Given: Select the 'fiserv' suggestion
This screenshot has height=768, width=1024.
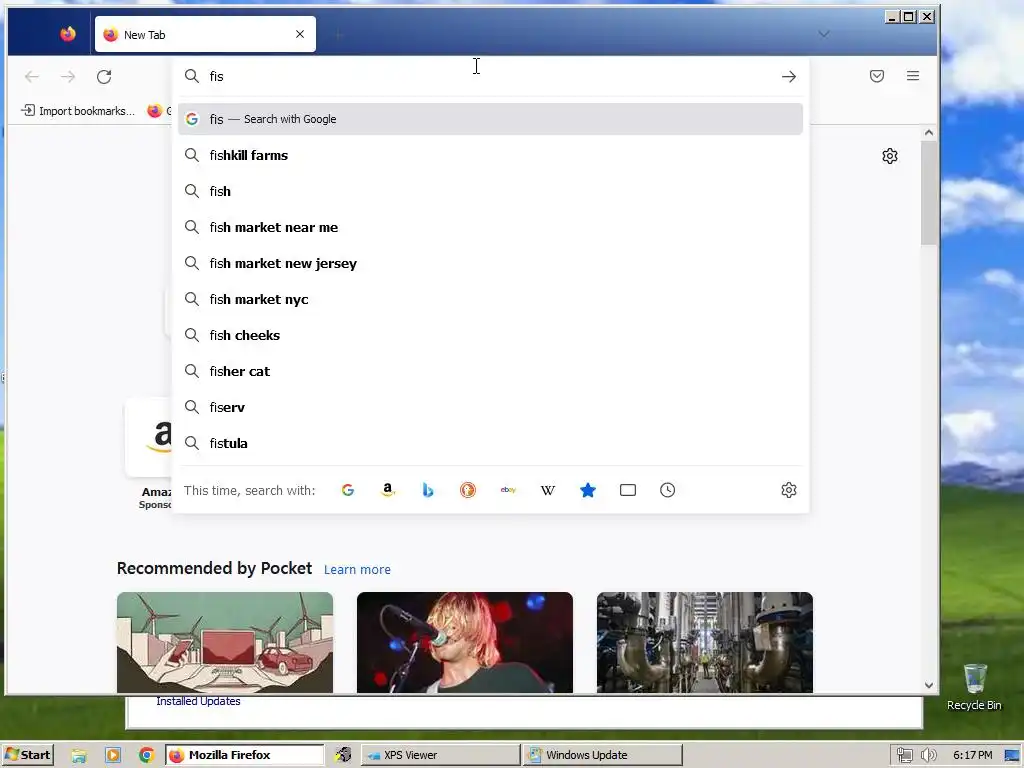Looking at the screenshot, I should 490,407.
